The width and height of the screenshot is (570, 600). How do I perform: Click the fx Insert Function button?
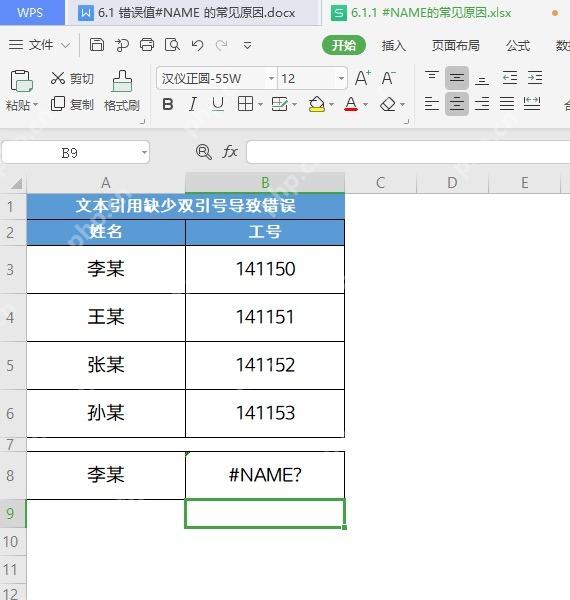(230, 152)
